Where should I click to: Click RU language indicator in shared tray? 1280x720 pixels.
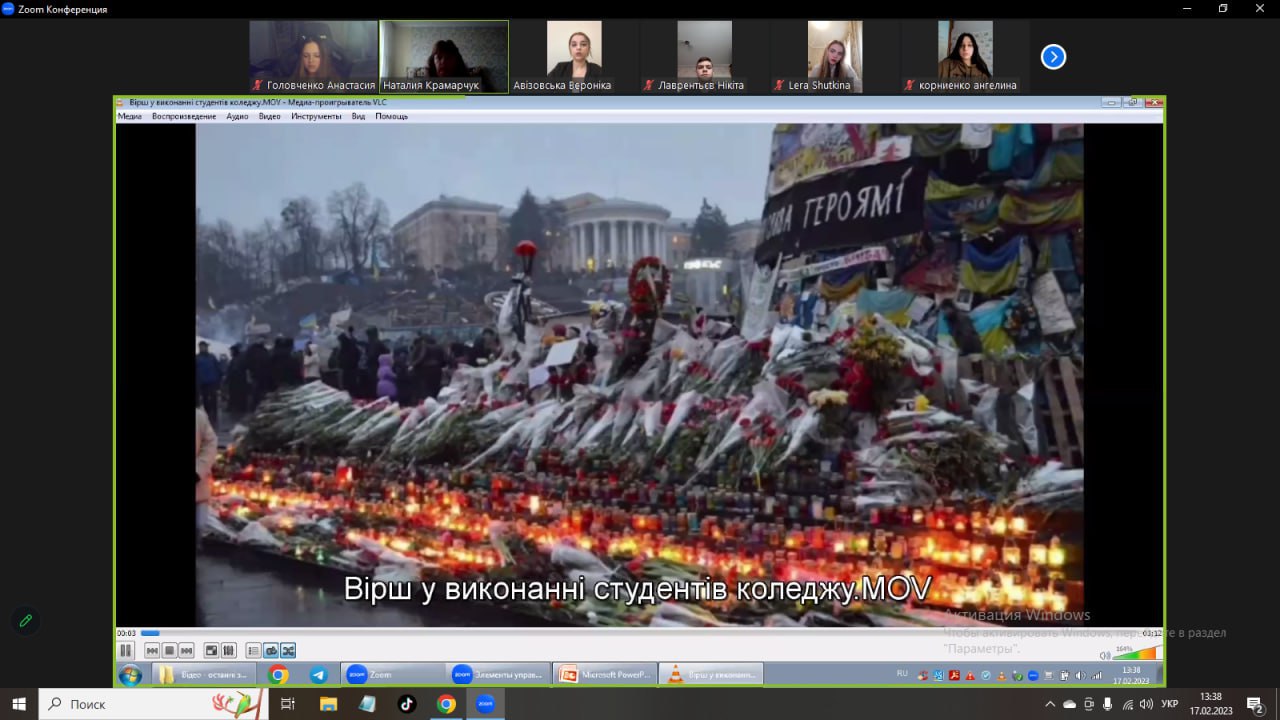pos(902,674)
